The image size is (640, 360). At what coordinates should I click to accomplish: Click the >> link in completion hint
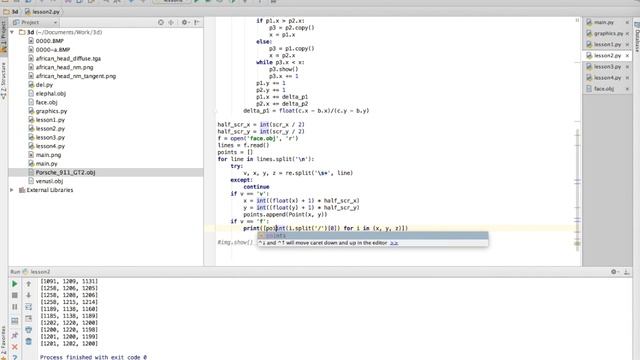pyautogui.click(x=394, y=243)
